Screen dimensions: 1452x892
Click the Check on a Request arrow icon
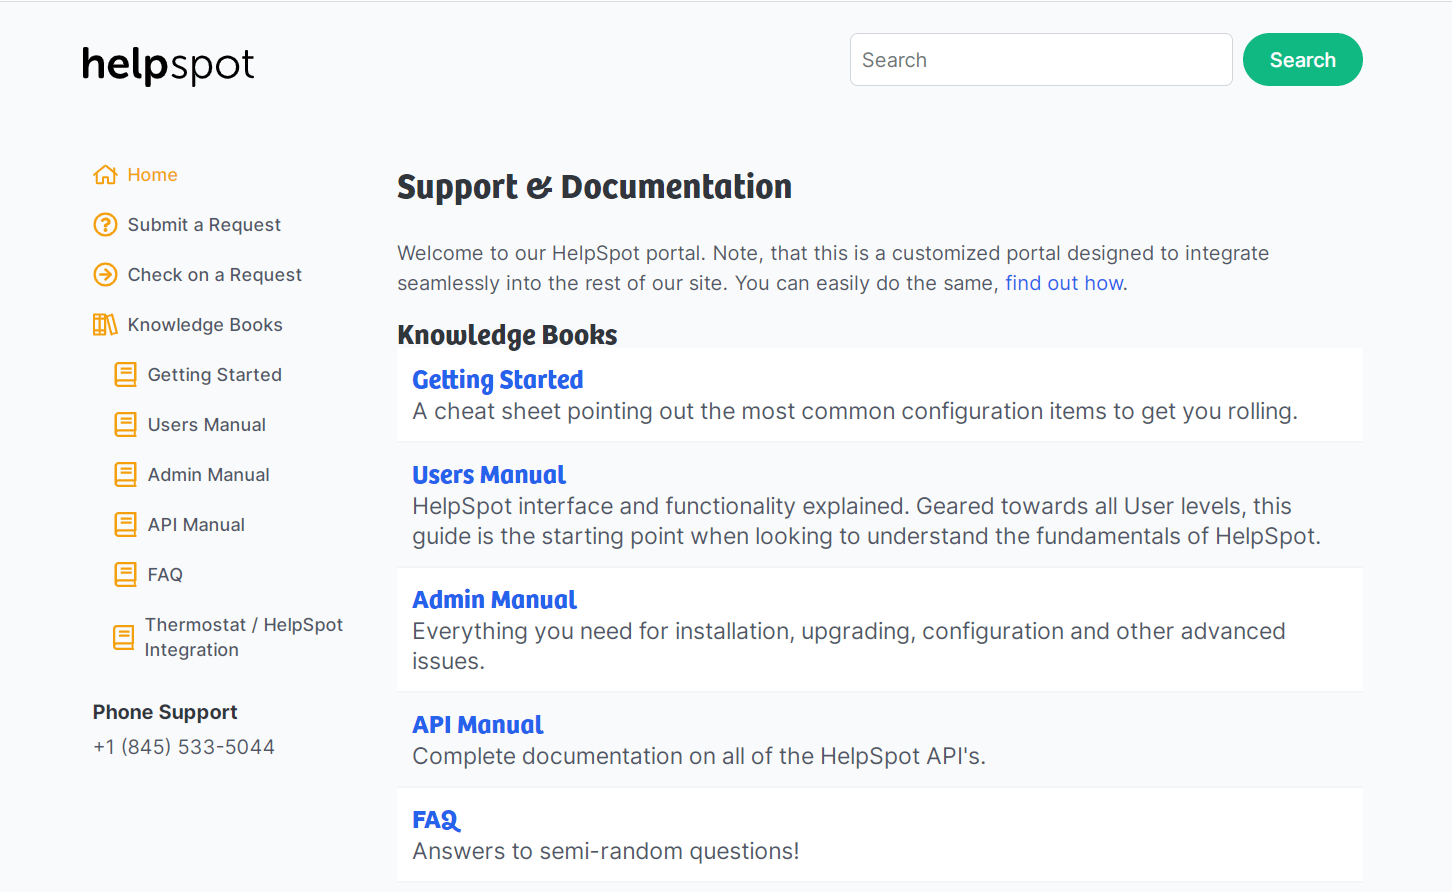[105, 275]
